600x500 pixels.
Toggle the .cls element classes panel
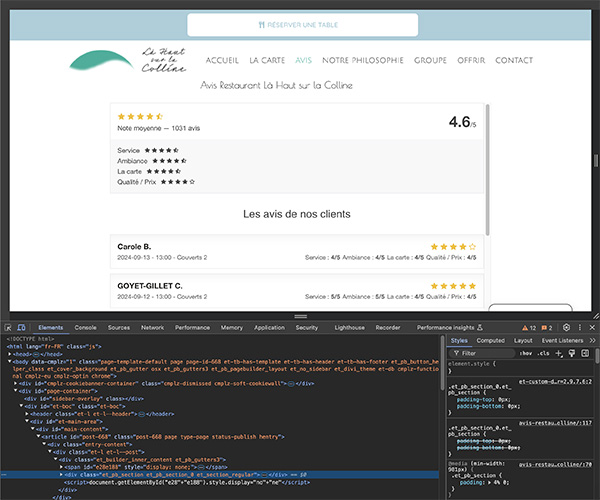[x=543, y=353]
